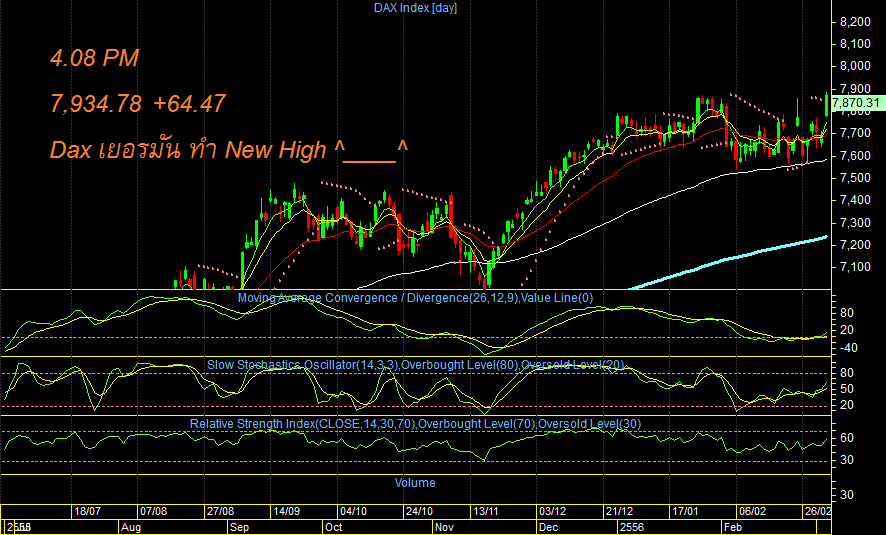This screenshot has width=886, height=535.
Task: Click the 7,600 price axis label
Action: (855, 156)
